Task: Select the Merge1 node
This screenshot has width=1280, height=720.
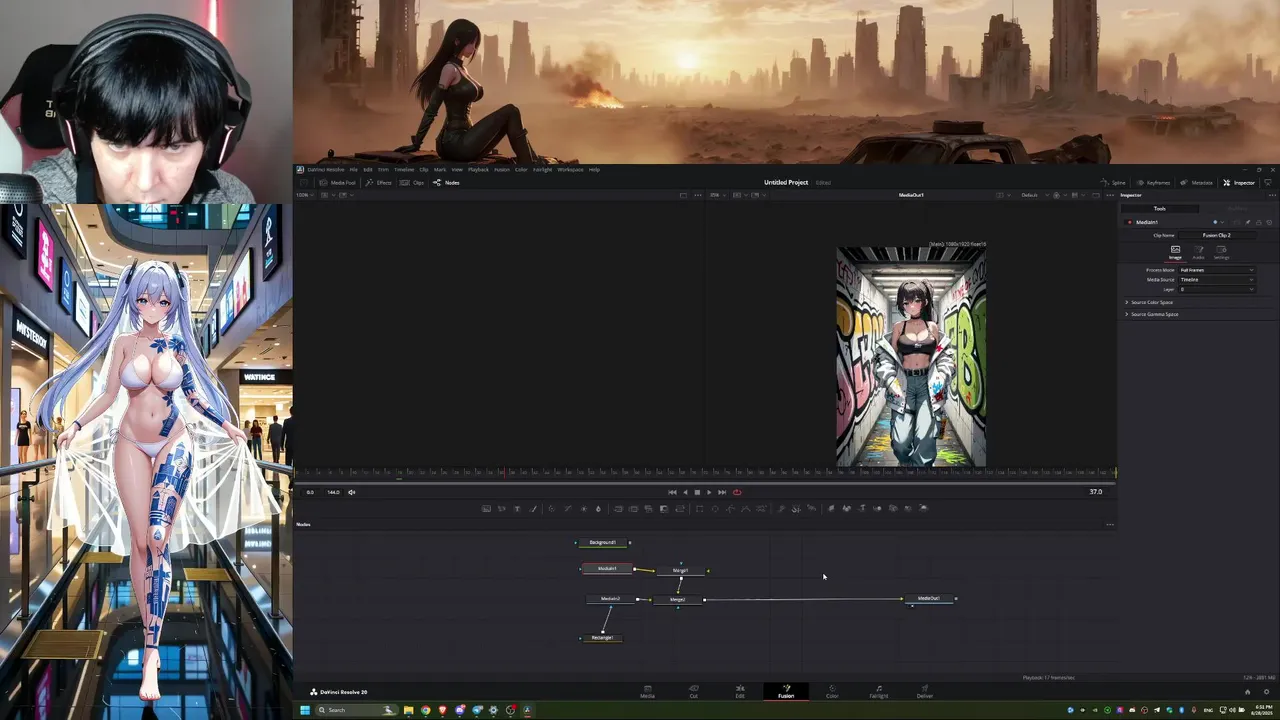Action: tap(680, 570)
